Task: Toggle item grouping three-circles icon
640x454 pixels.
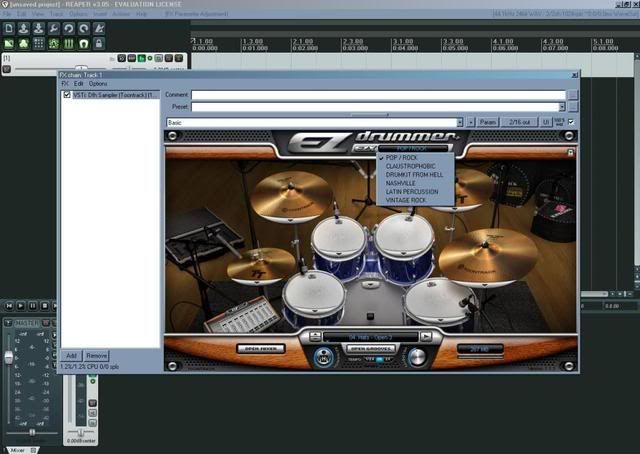Action: pos(24,43)
